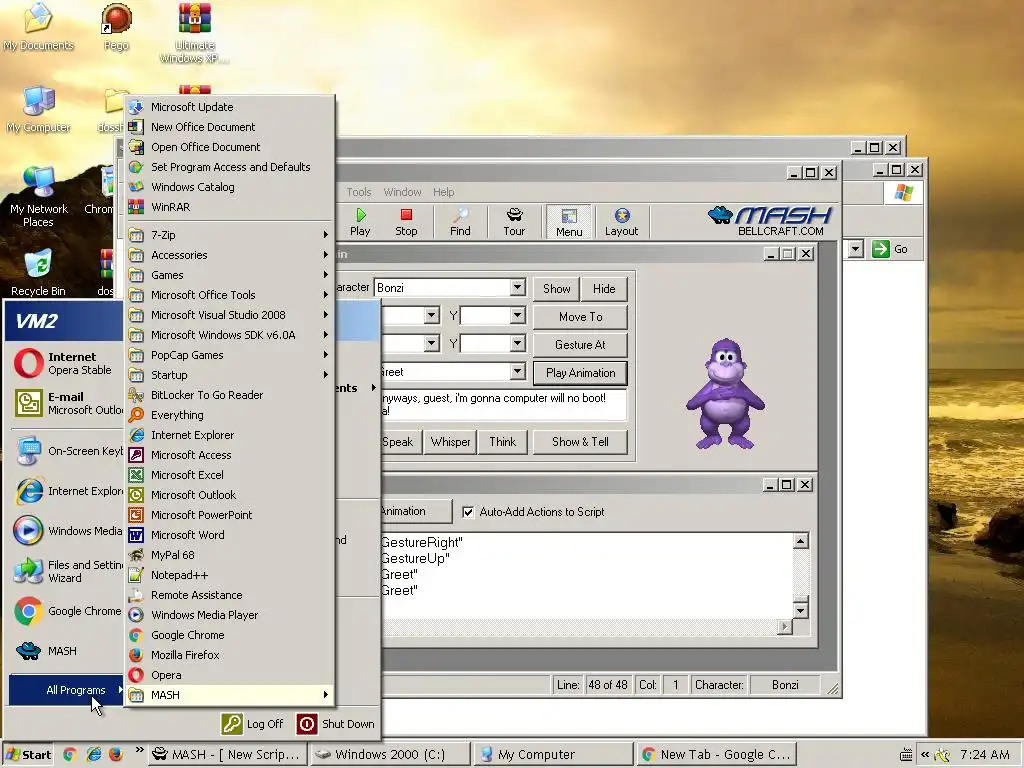This screenshot has width=1024, height=768.
Task: Click the Shut Down button
Action: 337,724
